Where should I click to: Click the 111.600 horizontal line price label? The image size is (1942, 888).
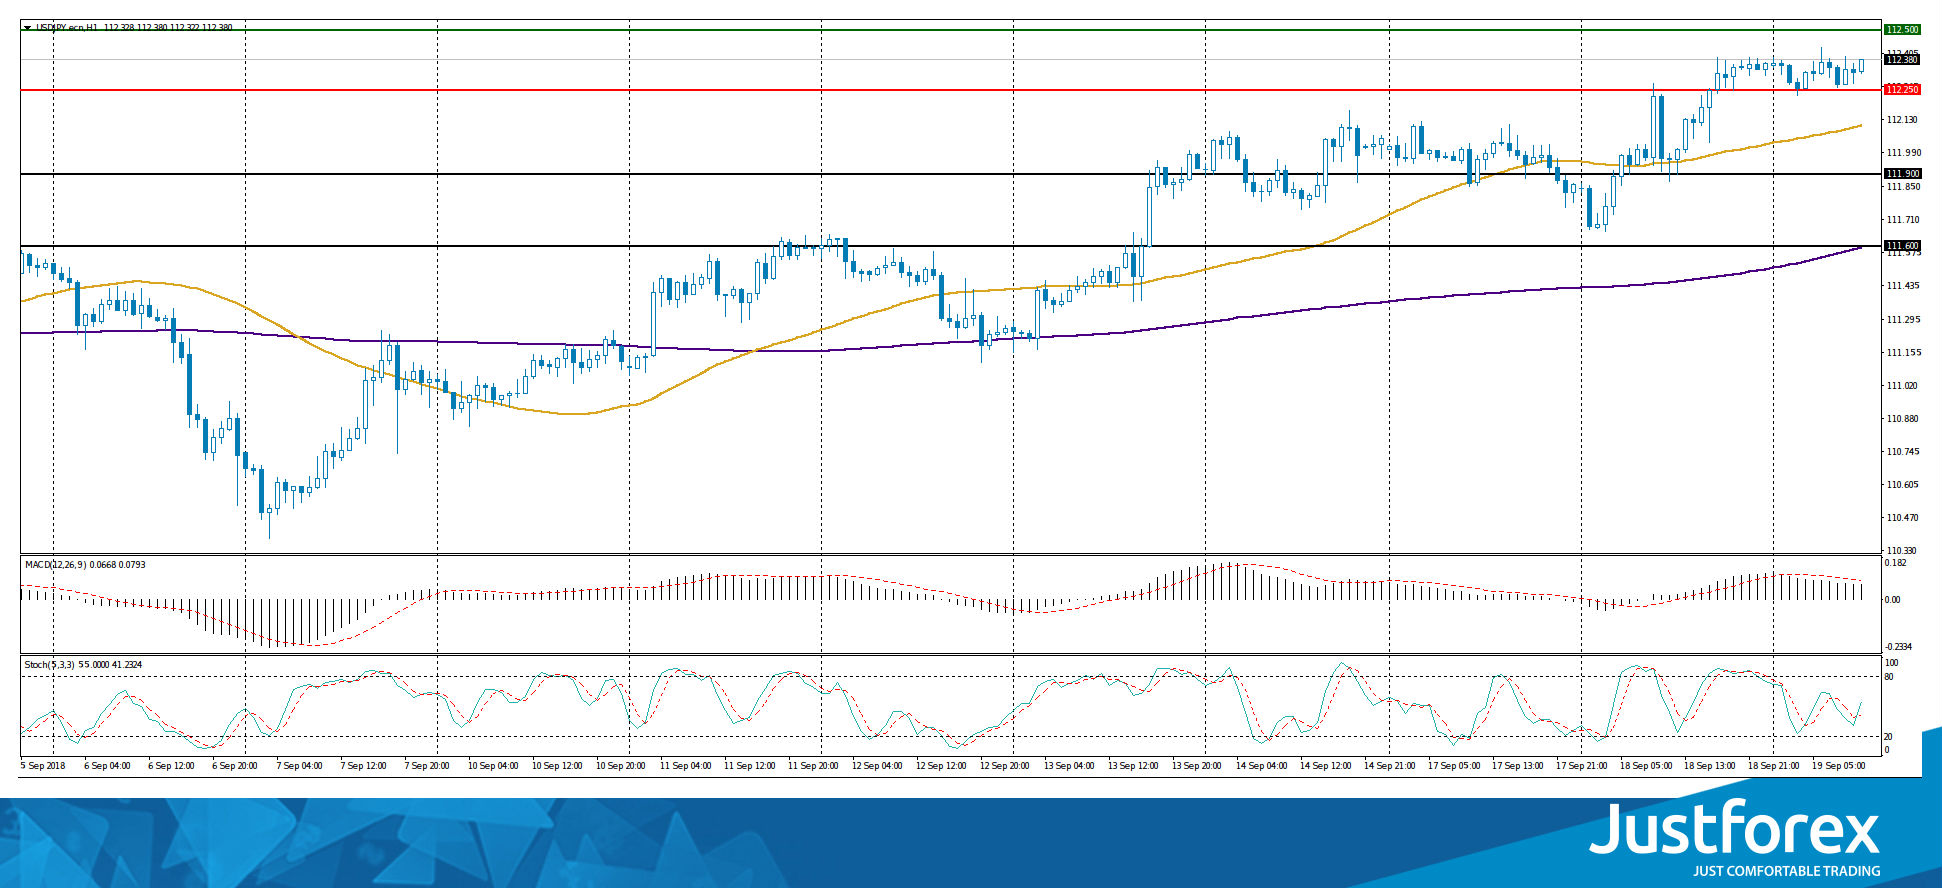1902,246
